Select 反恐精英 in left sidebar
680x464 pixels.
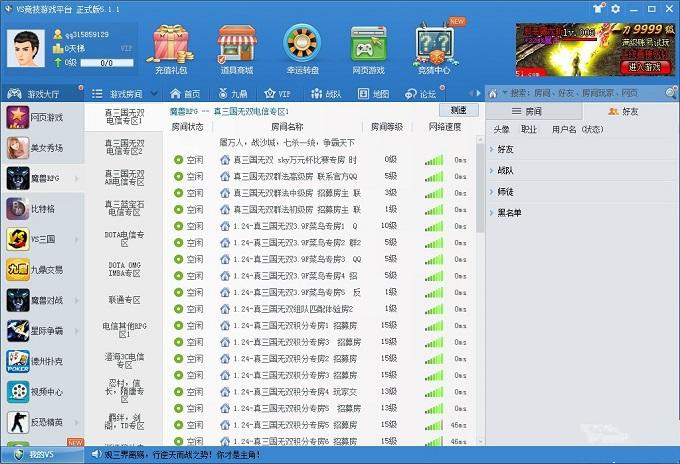coord(42,422)
